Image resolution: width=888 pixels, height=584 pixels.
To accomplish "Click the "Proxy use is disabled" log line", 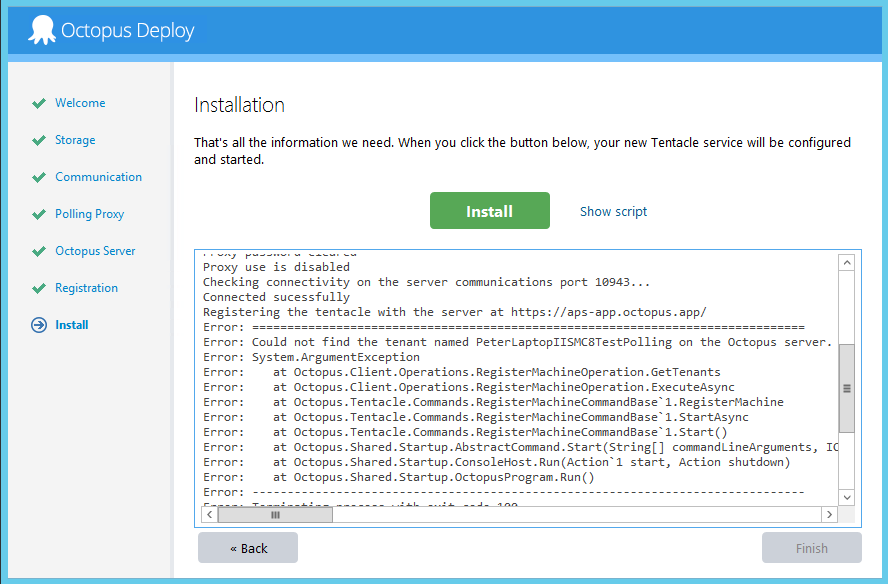I will pos(276,267).
